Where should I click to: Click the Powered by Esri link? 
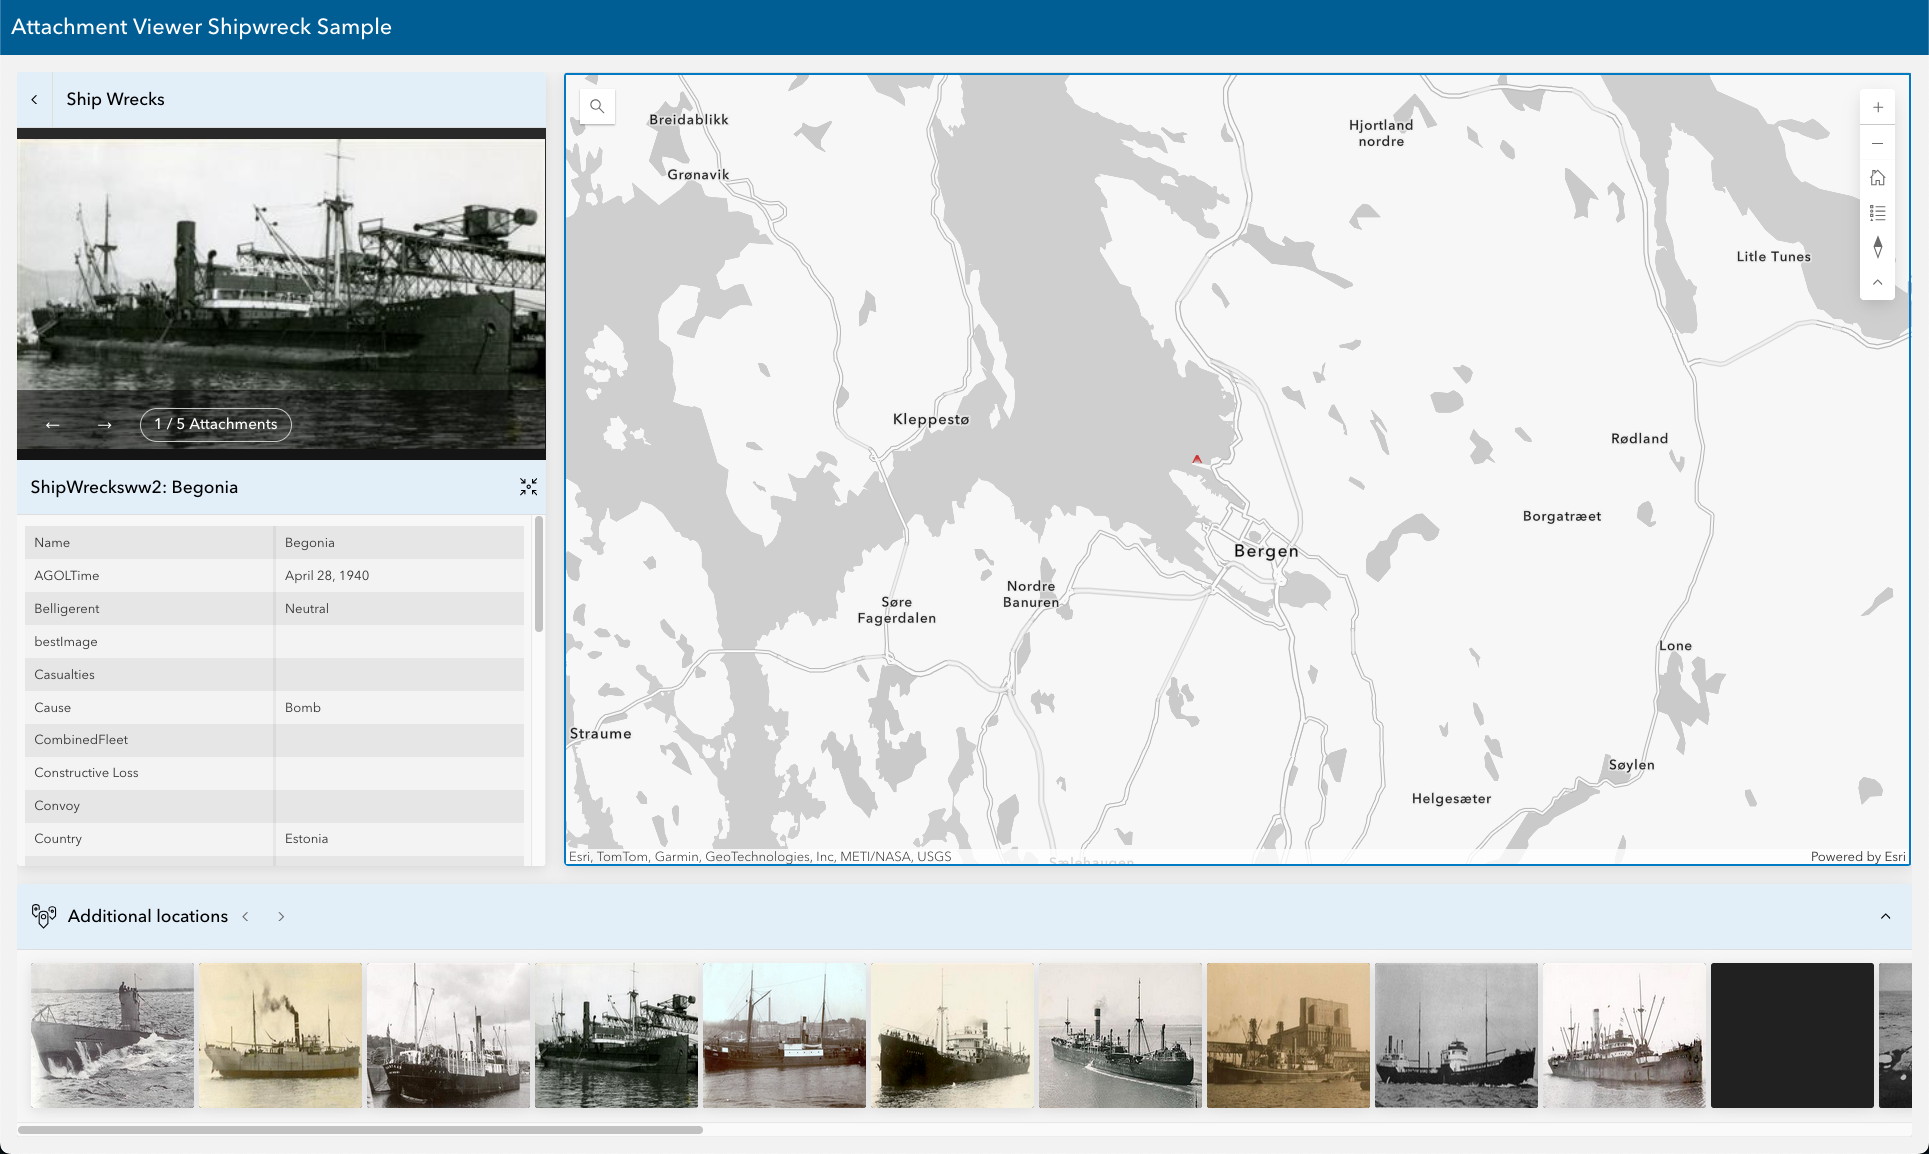coord(1857,856)
